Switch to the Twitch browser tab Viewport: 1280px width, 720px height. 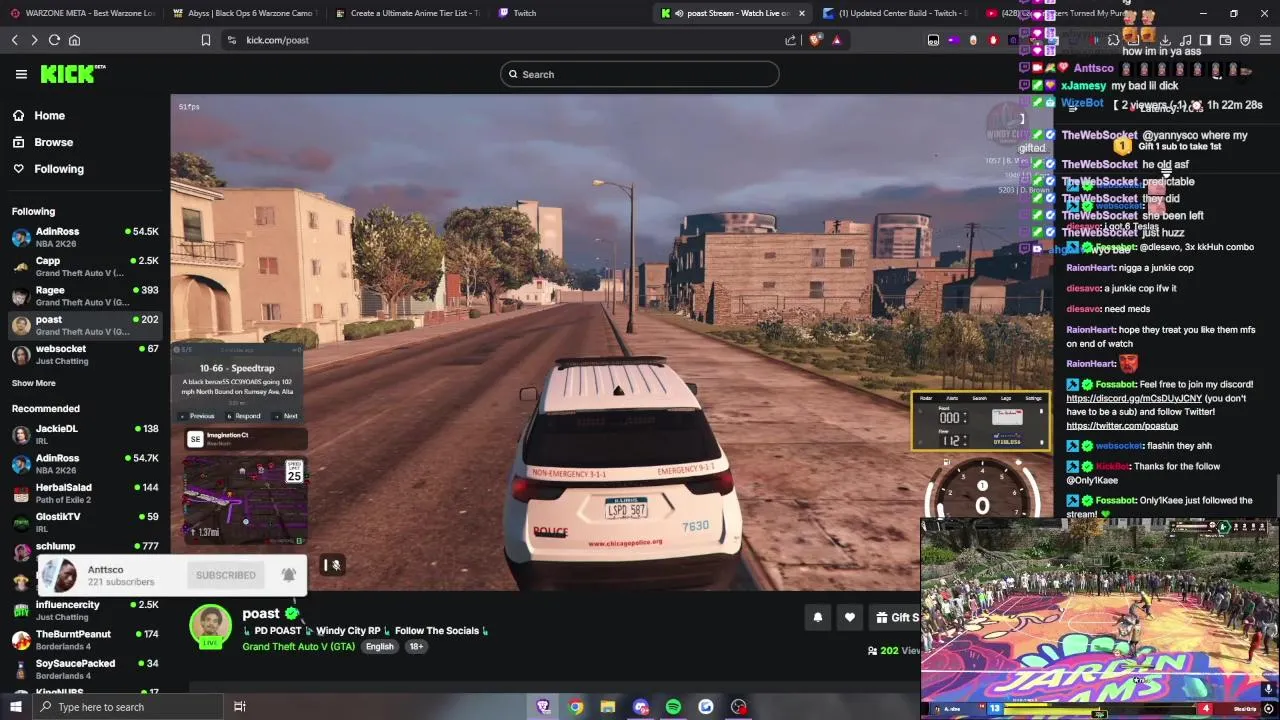(x=570, y=13)
